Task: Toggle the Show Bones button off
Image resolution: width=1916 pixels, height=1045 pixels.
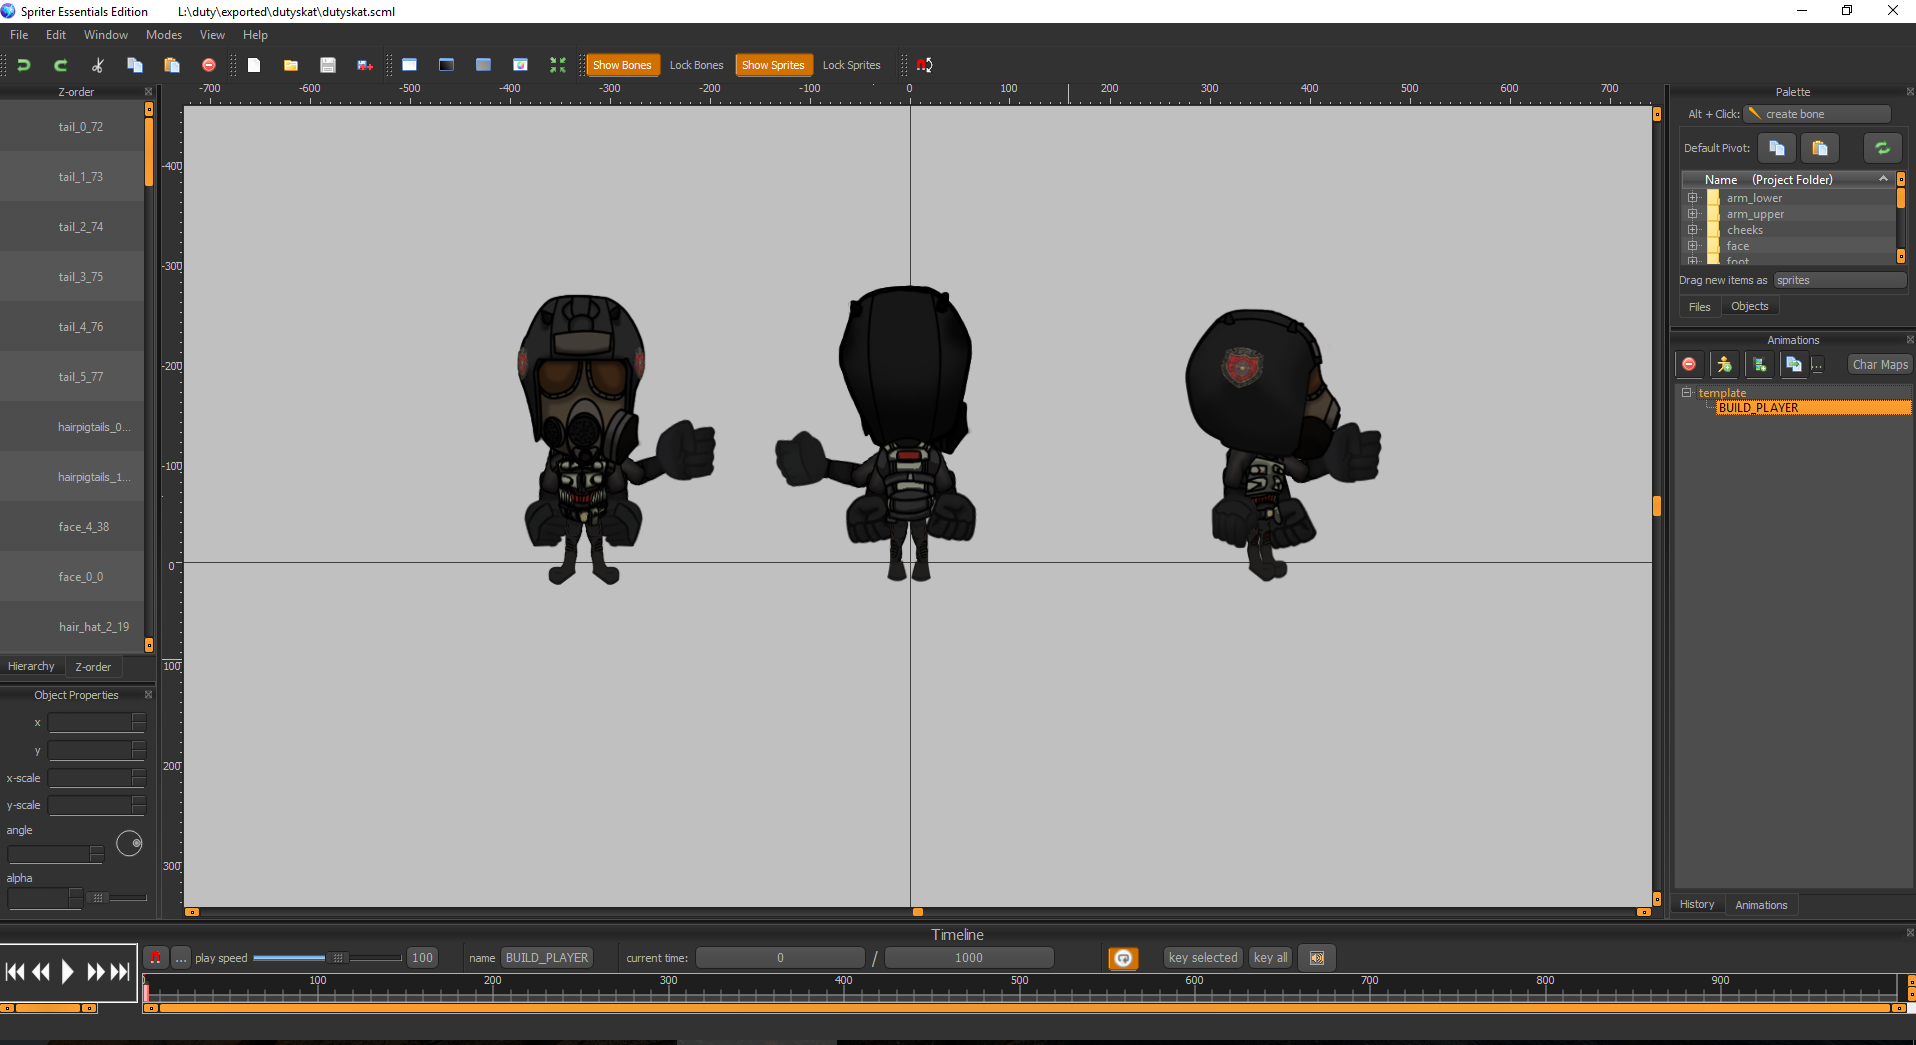Action: [621, 65]
